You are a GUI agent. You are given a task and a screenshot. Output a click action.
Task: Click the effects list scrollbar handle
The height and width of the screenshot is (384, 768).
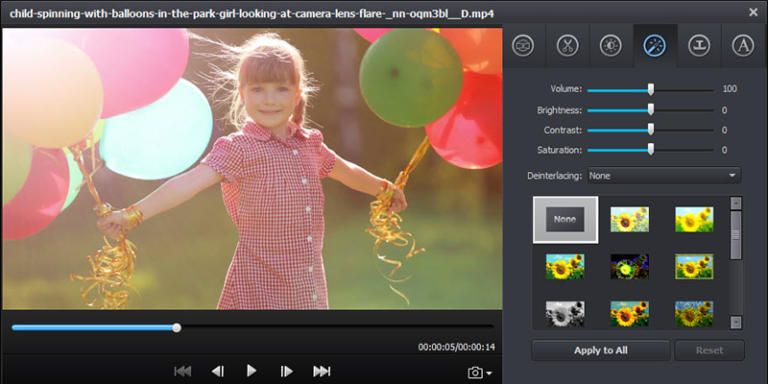coord(736,235)
